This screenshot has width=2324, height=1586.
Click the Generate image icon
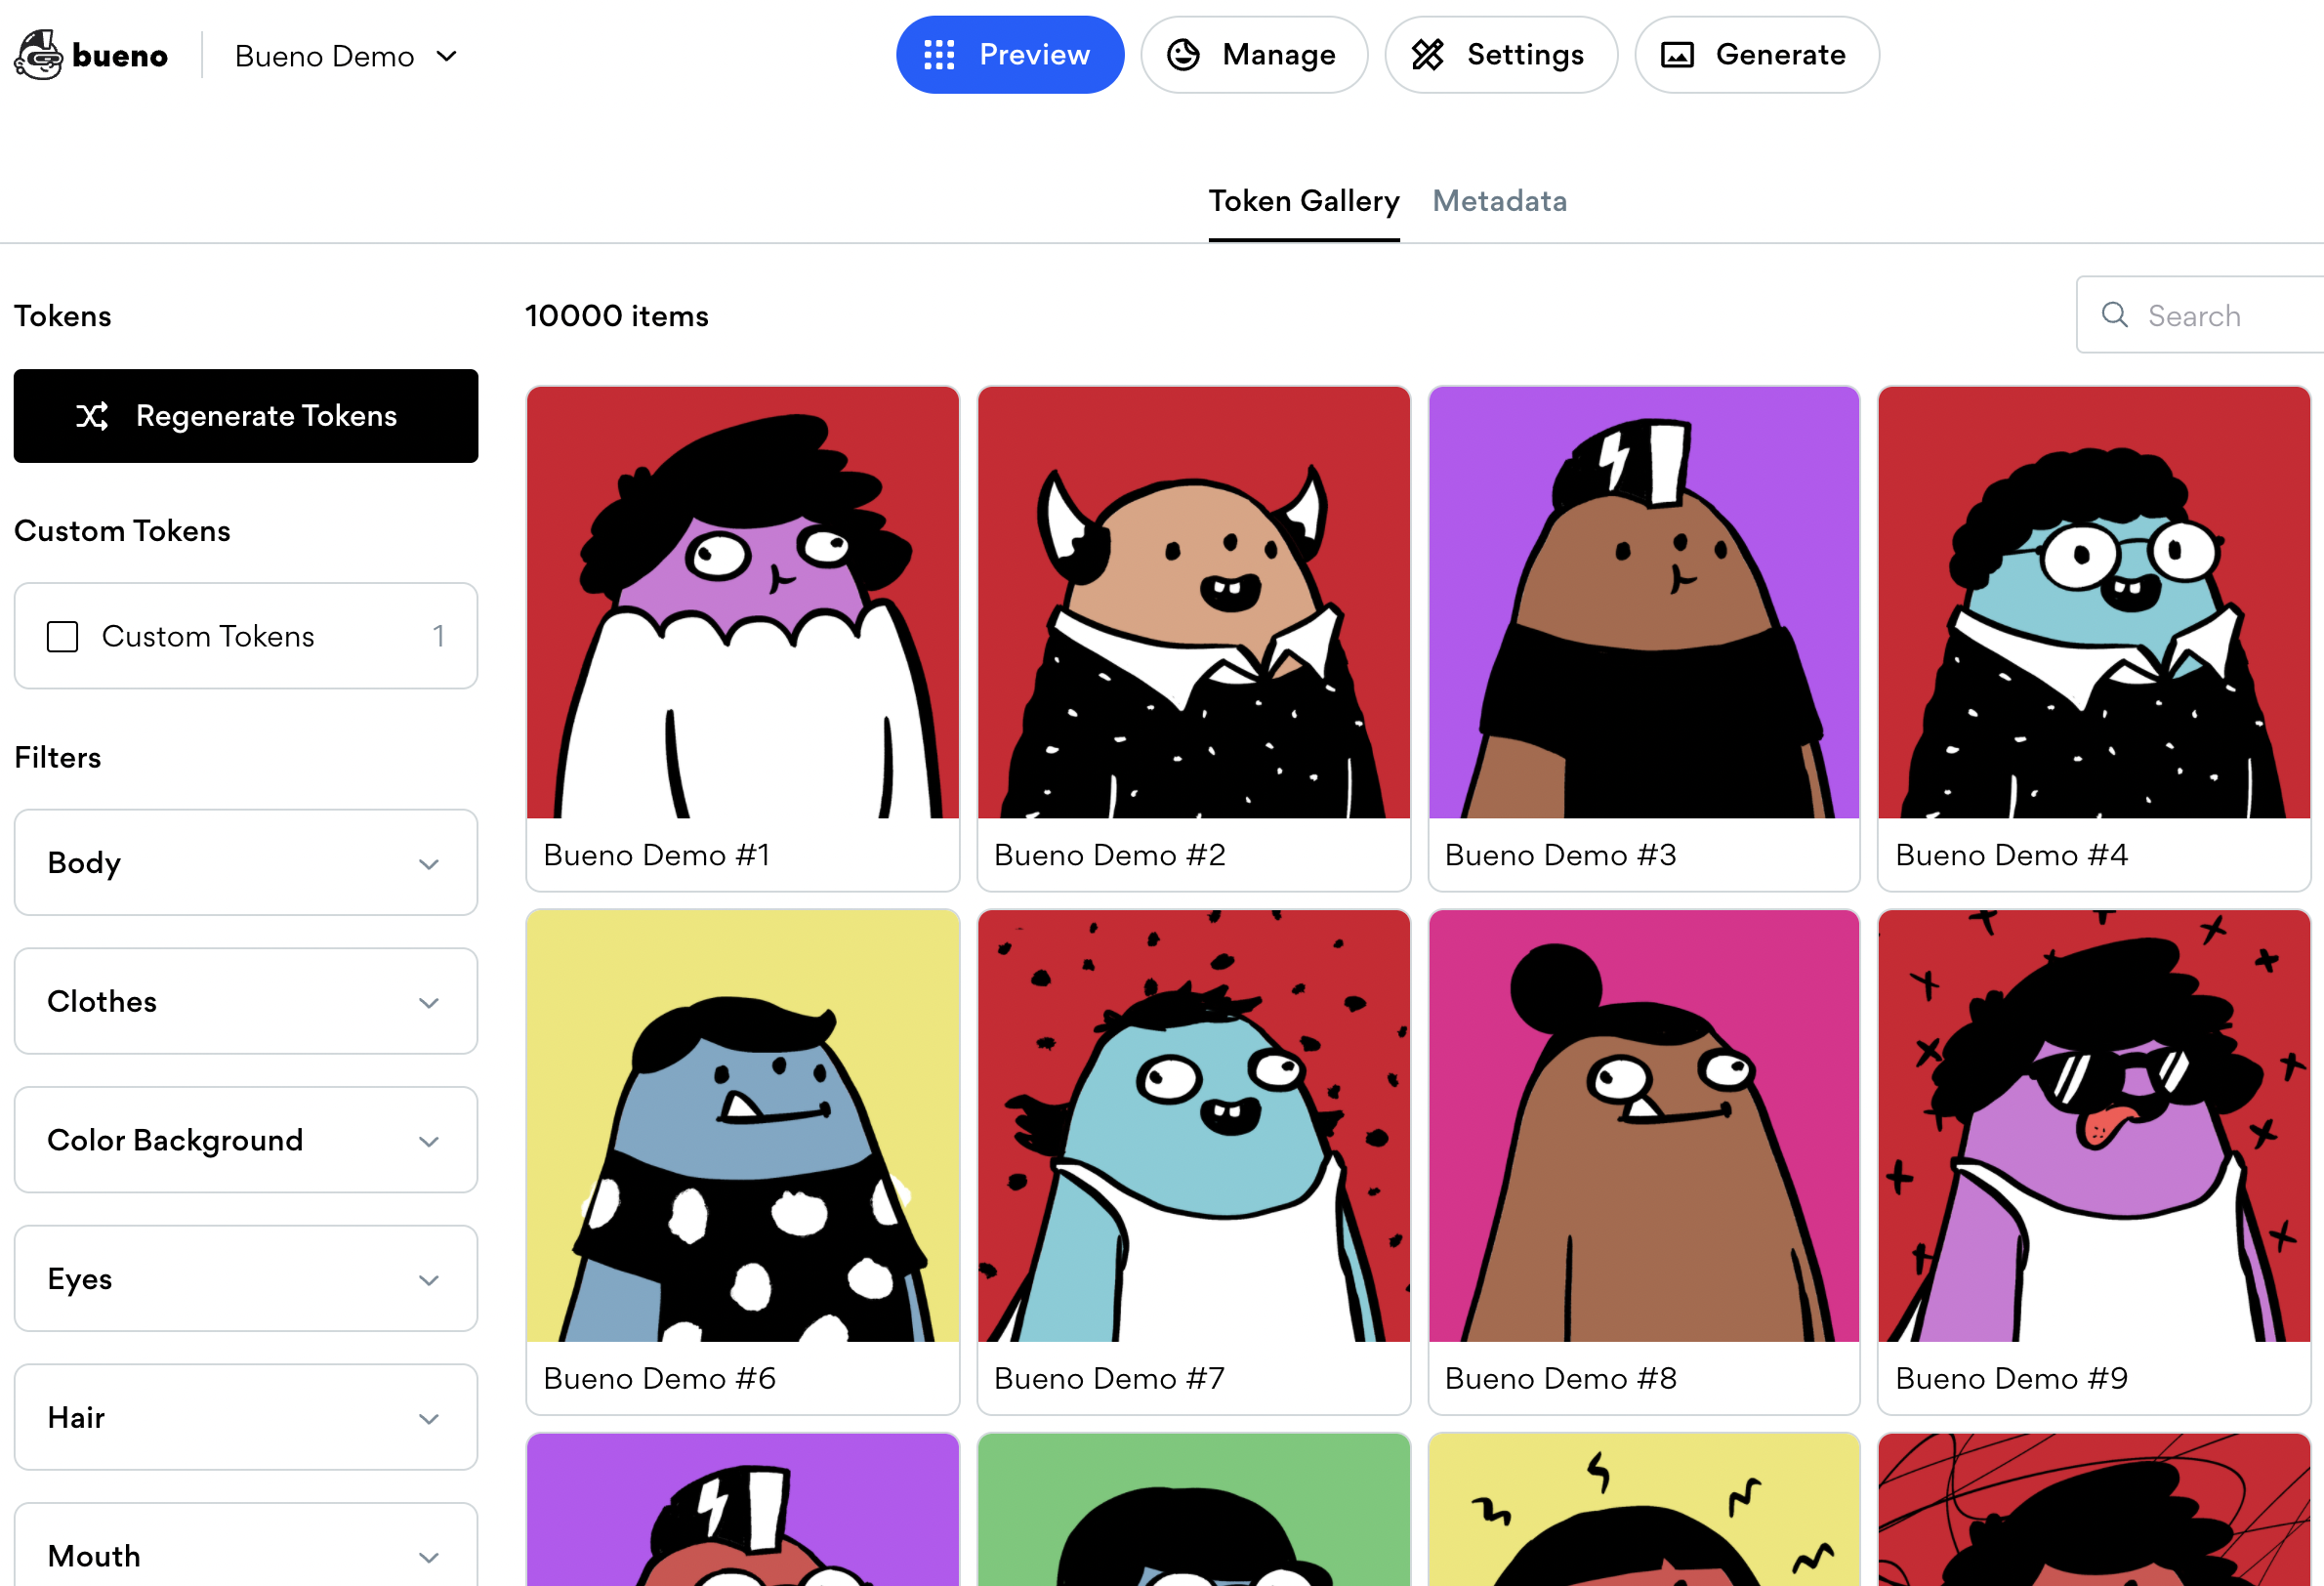(x=1678, y=55)
